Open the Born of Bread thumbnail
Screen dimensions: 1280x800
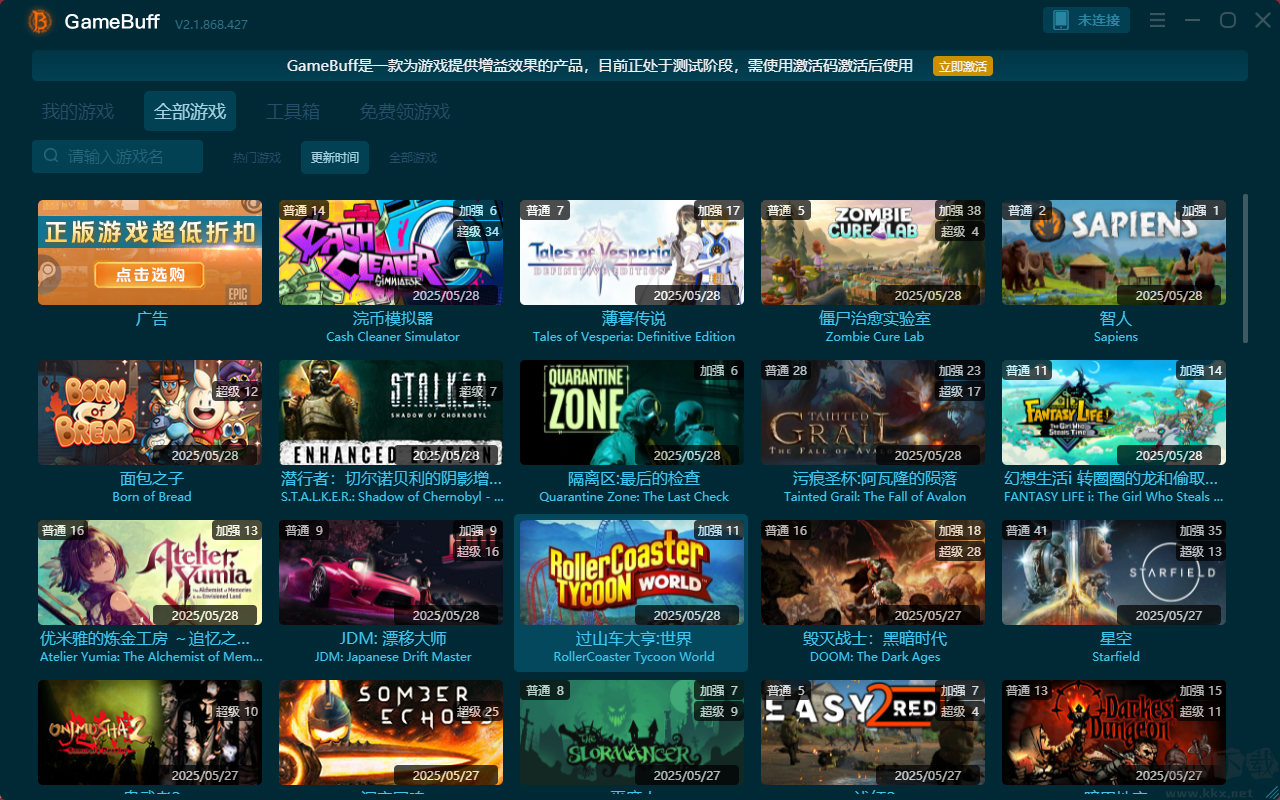150,412
